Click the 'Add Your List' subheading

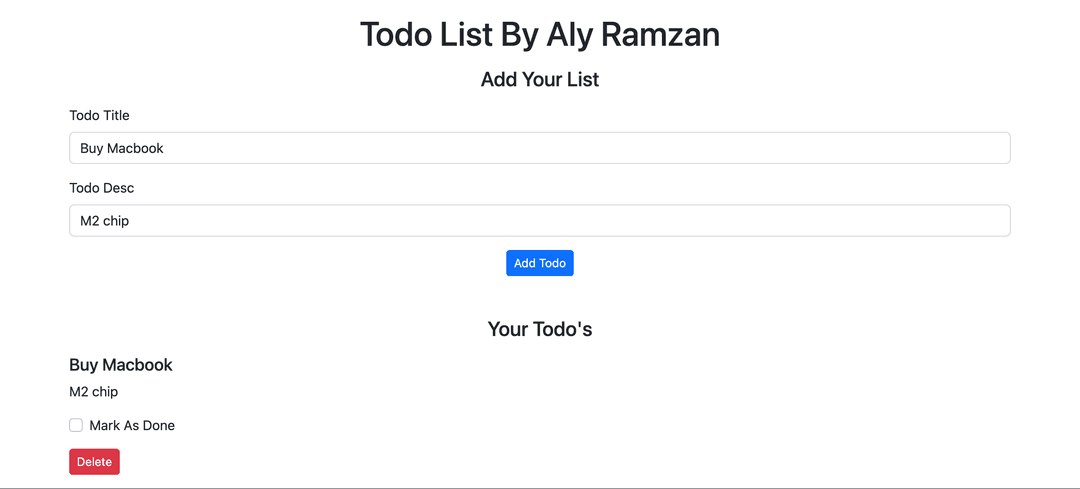tap(540, 79)
